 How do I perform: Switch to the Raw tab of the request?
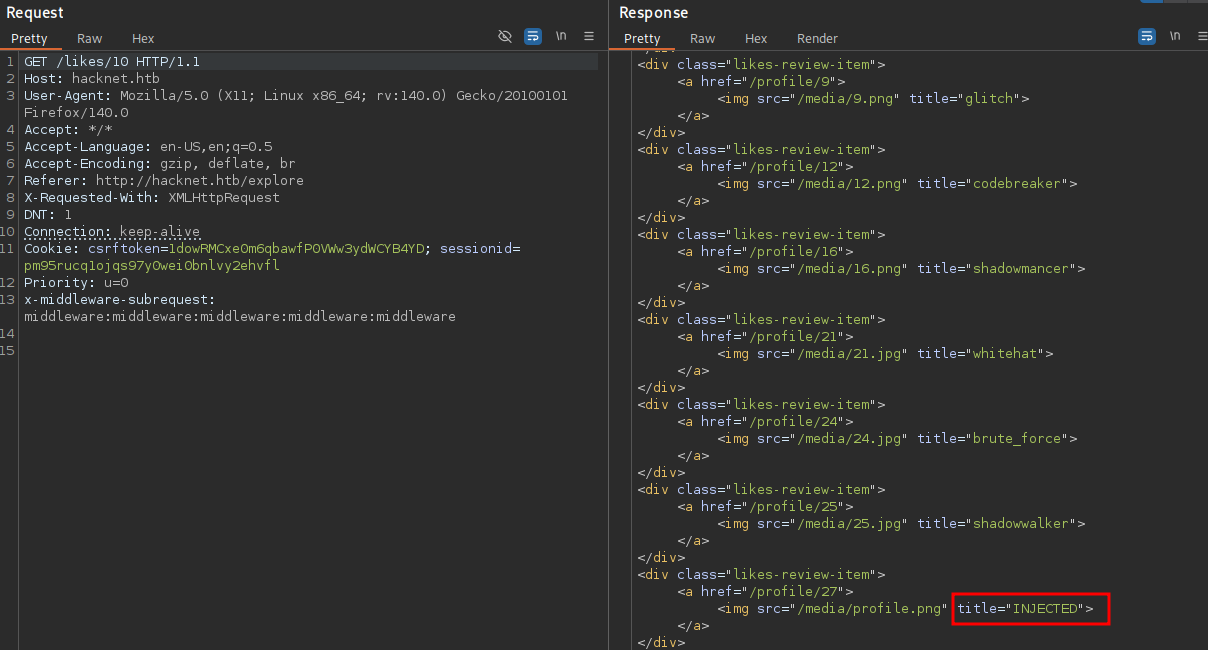point(89,38)
